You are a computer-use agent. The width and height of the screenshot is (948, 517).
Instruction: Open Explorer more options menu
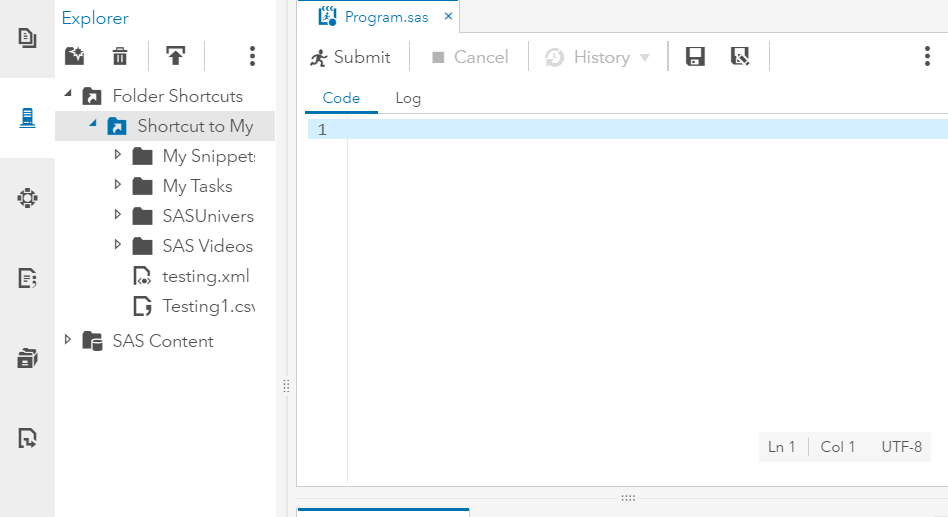pos(252,56)
